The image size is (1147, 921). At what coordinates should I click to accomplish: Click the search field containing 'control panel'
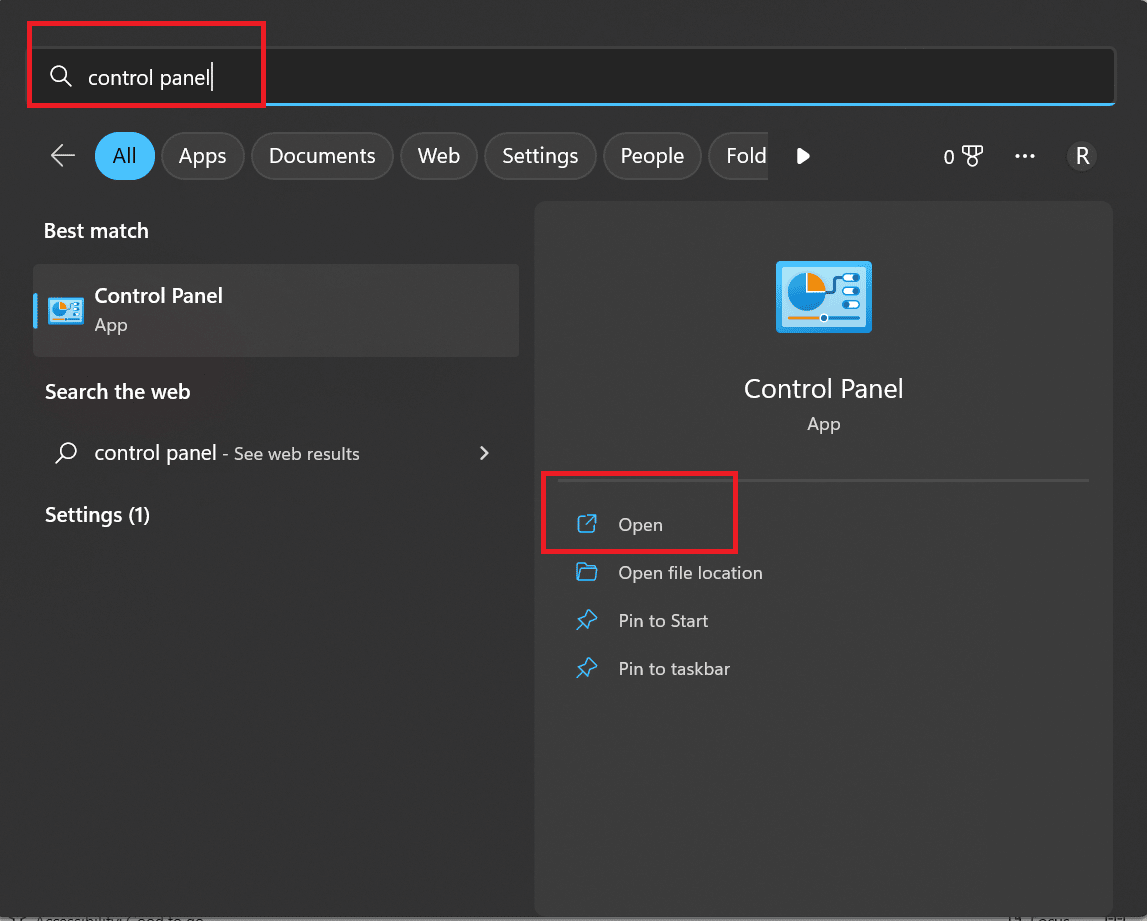[x=572, y=77]
